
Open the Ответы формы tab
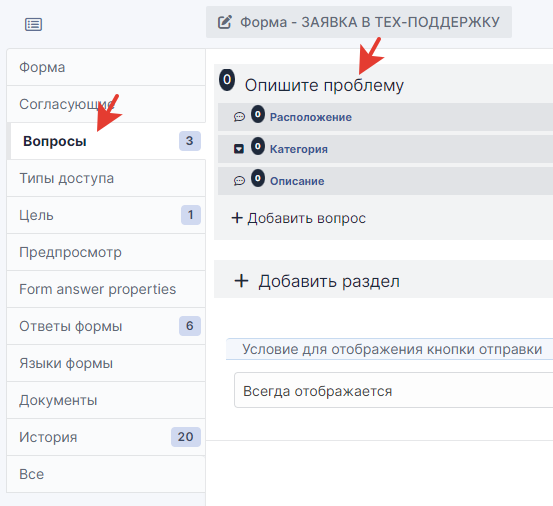[106, 326]
